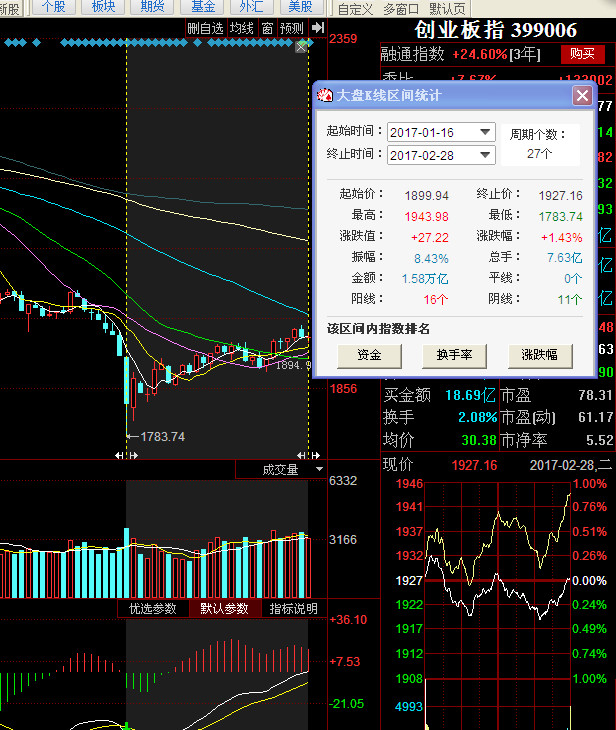Click the 现价 value 1927.16

click(474, 465)
